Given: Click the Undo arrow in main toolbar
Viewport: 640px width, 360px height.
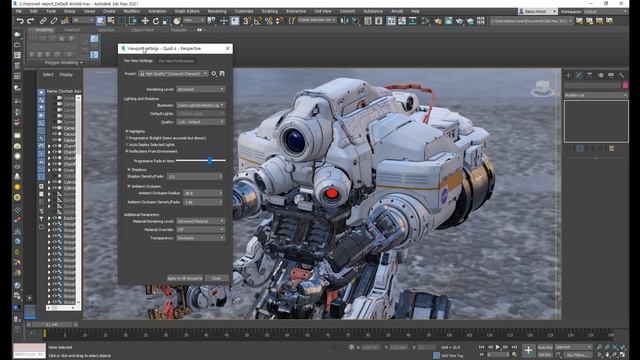Looking at the screenshot, I should tap(20, 20).
